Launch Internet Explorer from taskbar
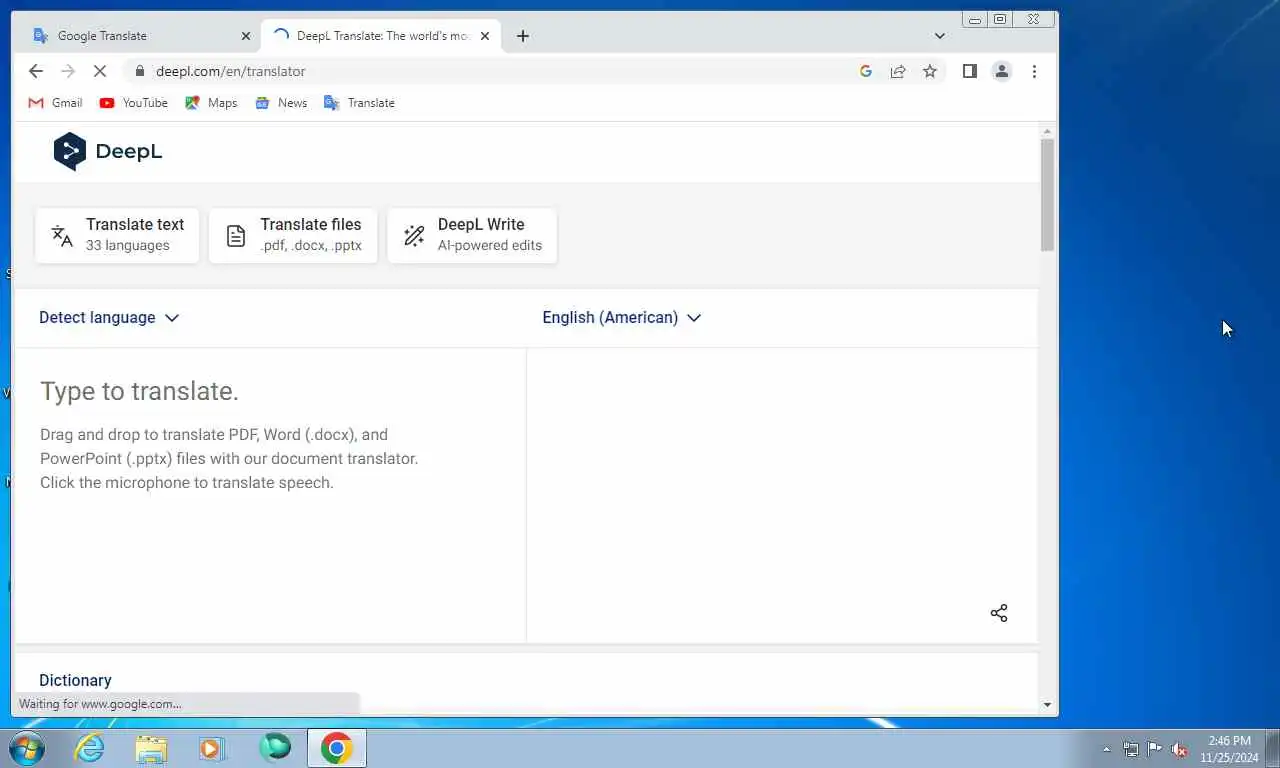This screenshot has width=1280, height=768. click(90, 748)
